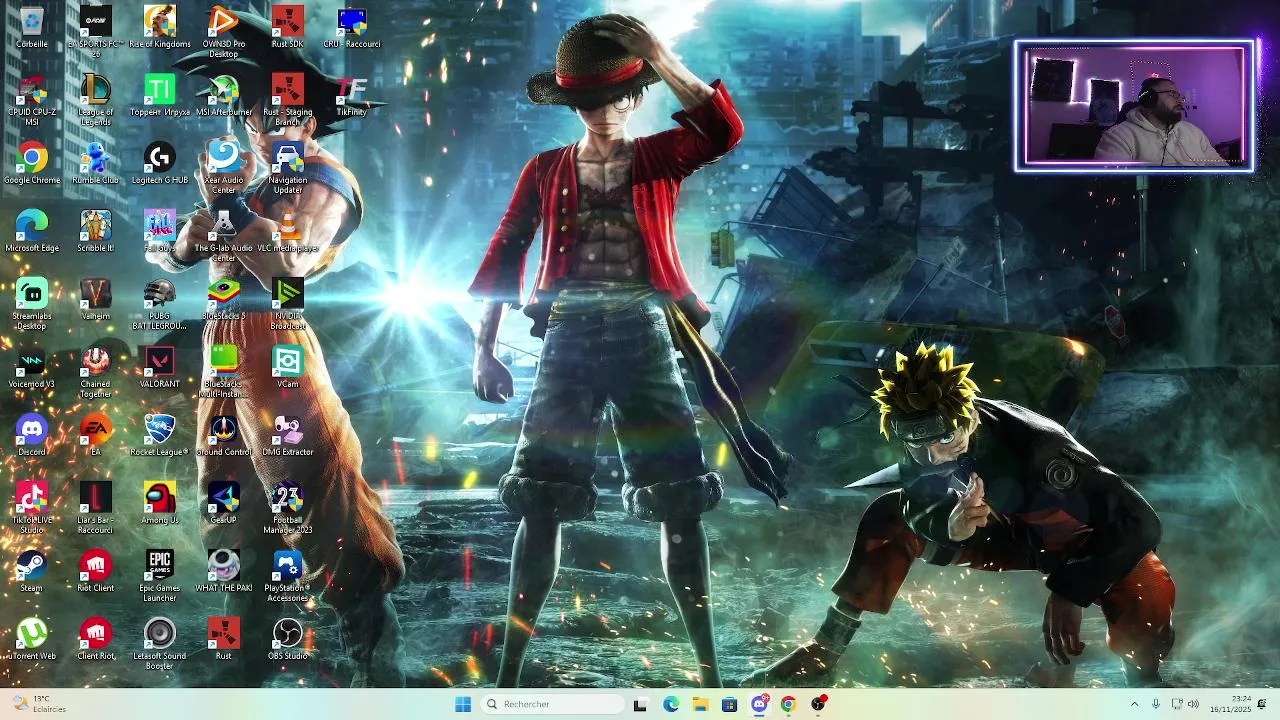Image resolution: width=1280 pixels, height=720 pixels.
Task: Select the Riot Client desktop icon
Action: pyautogui.click(x=96, y=571)
